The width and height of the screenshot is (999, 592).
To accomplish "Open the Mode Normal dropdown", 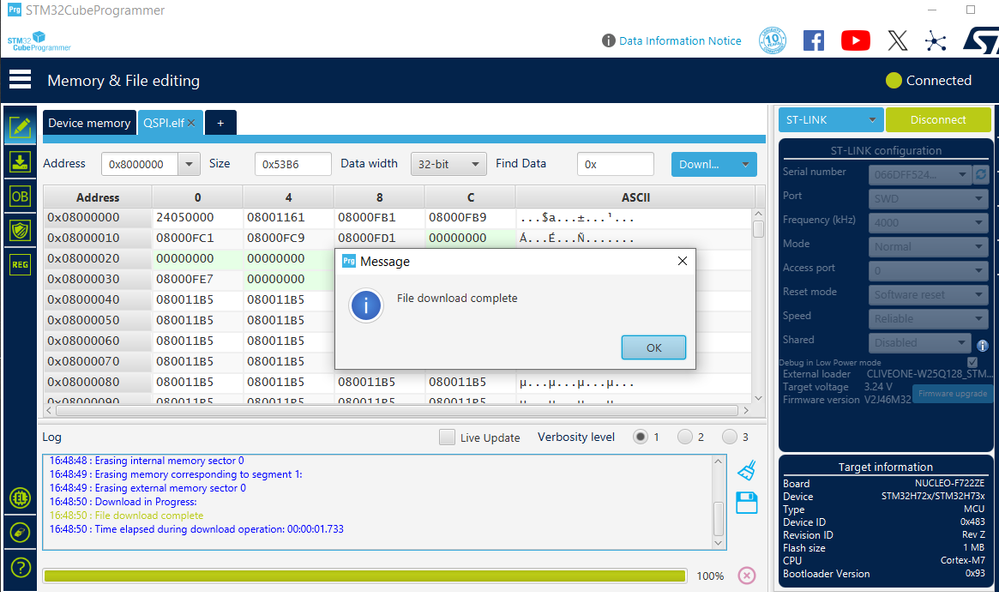I will (928, 247).
